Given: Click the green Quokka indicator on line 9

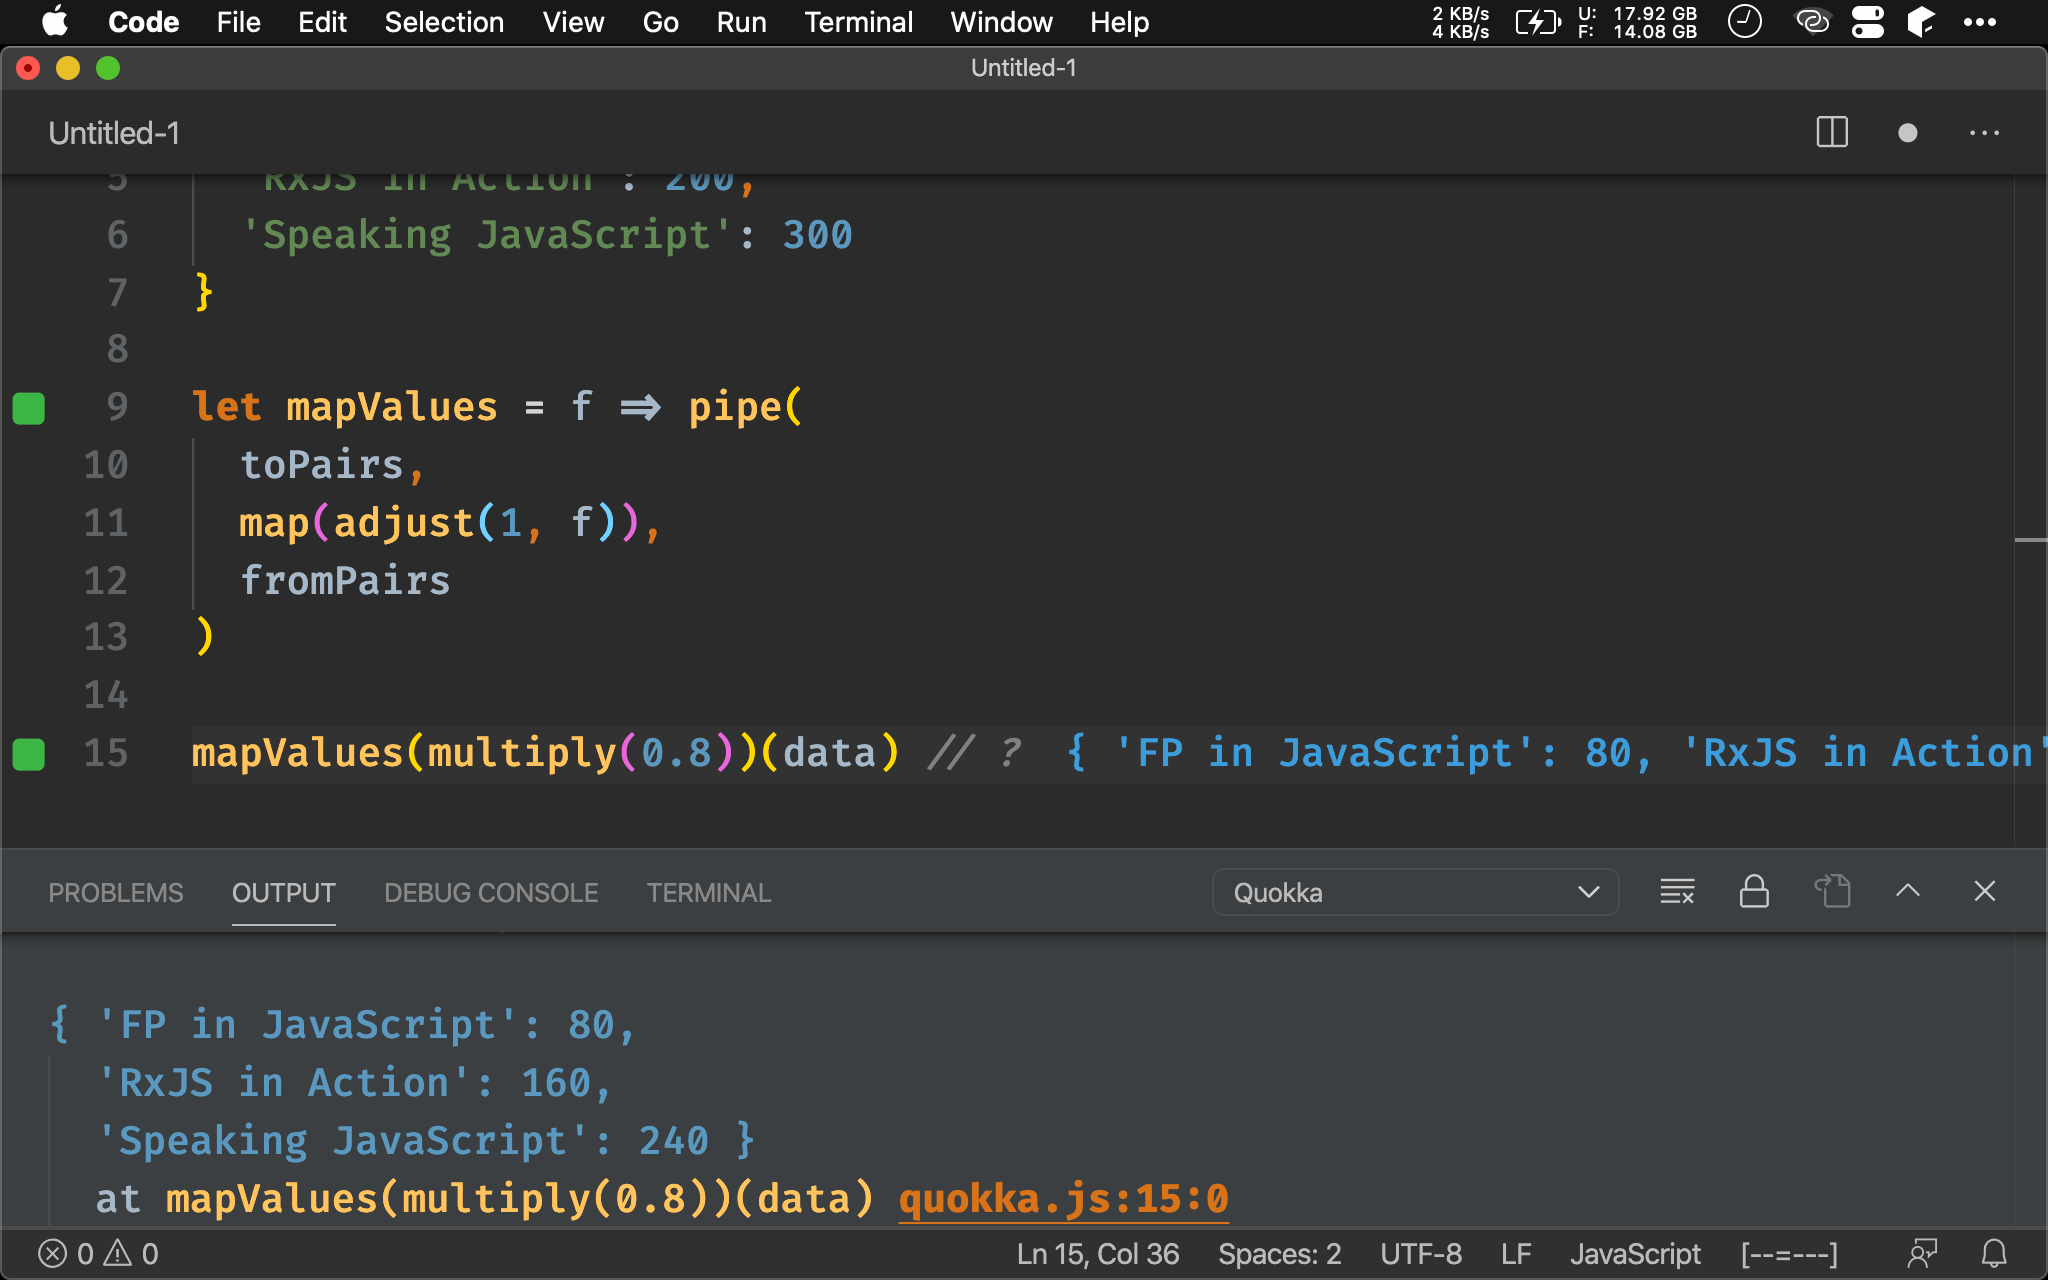Looking at the screenshot, I should pos(28,408).
